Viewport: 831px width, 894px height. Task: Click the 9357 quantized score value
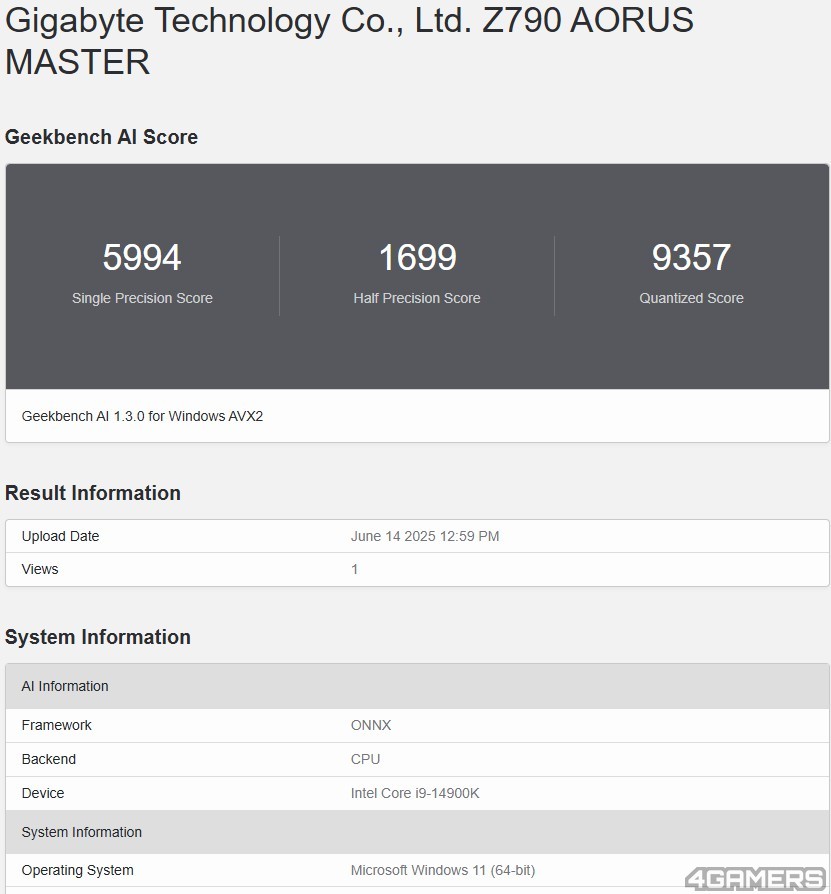point(691,258)
